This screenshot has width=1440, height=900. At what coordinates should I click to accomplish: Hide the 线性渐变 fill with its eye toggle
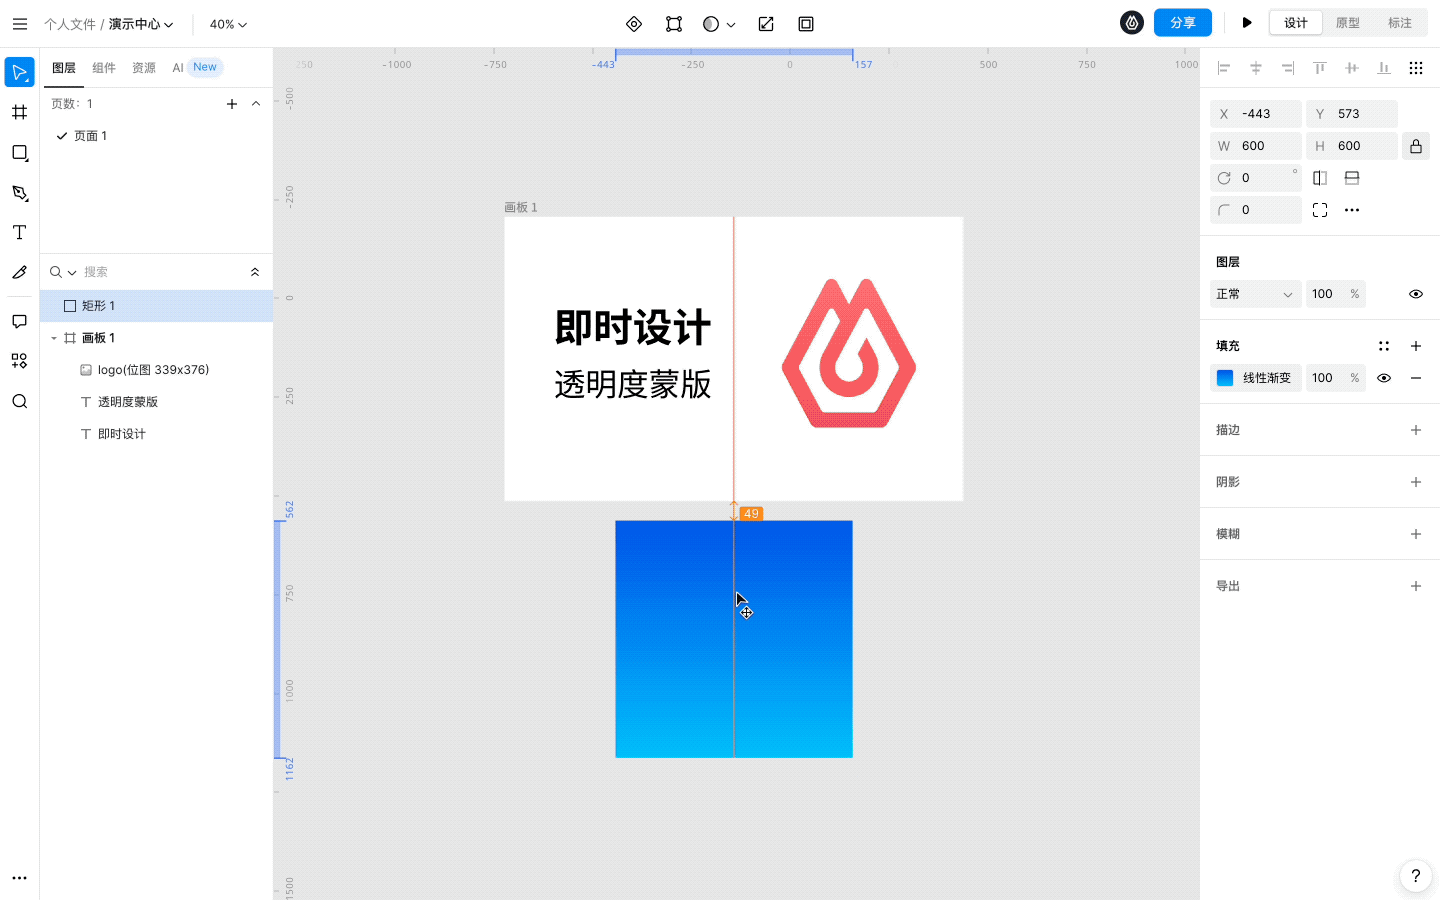(x=1383, y=377)
